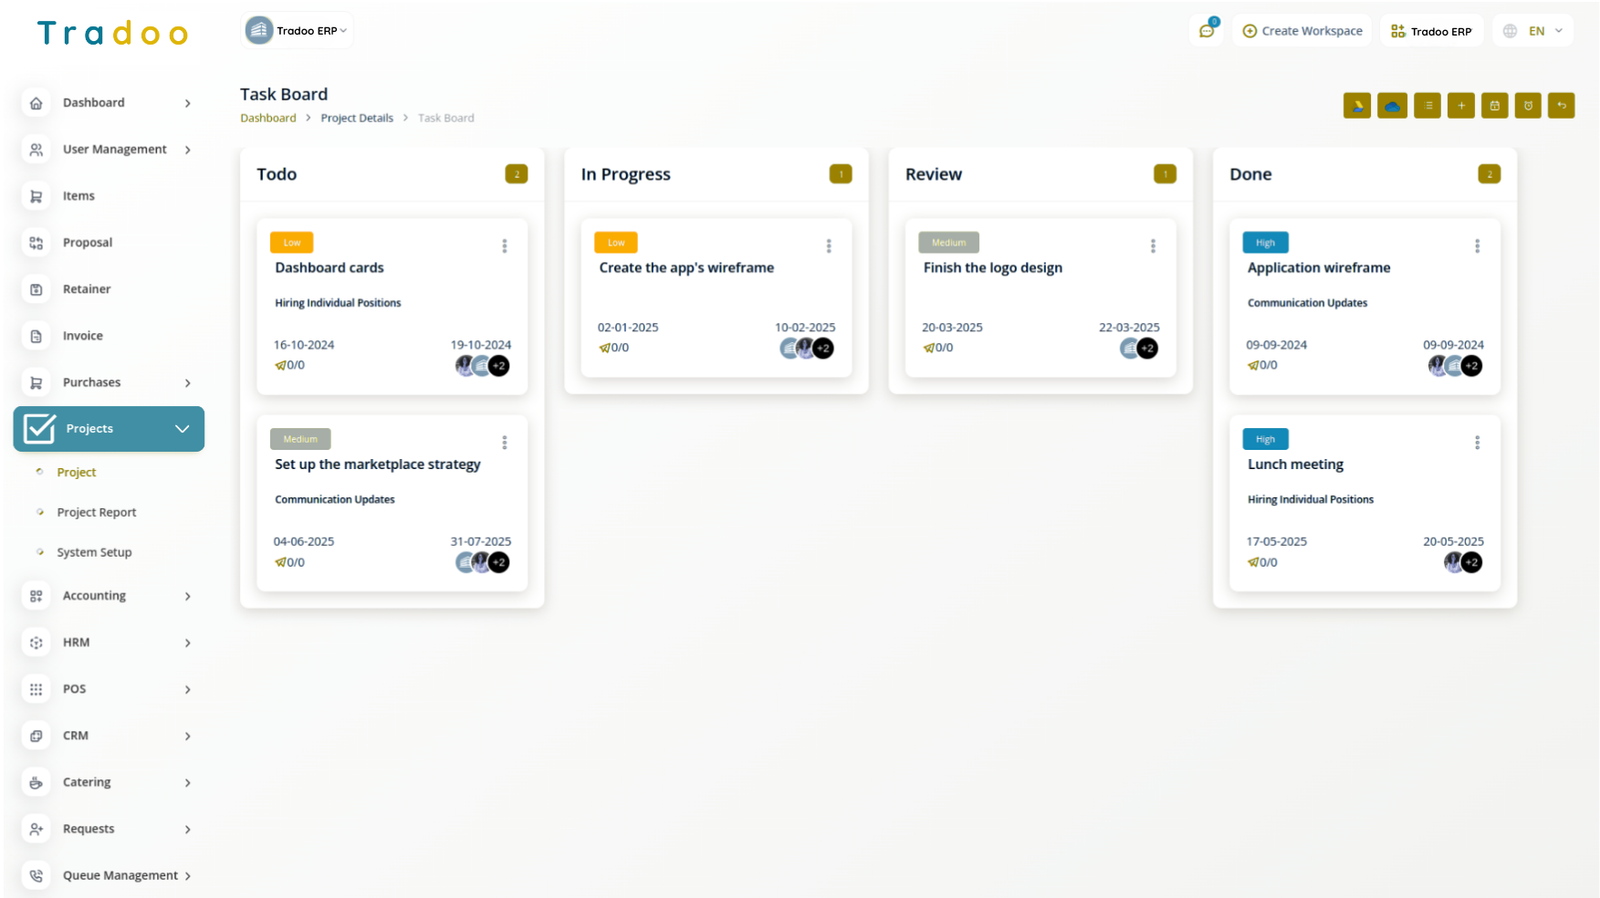
Task: Select Invoice in the sidebar menu
Action: [x=82, y=336]
